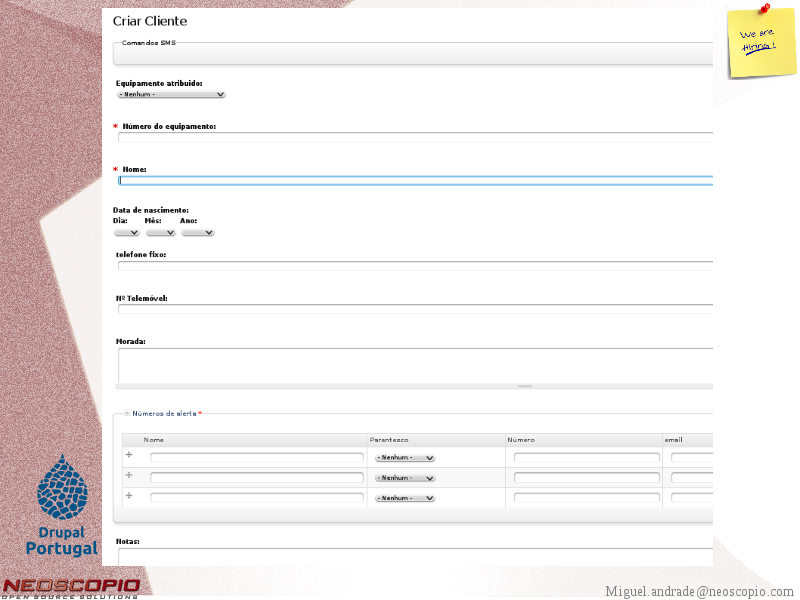Image resolution: width=800 pixels, height=600 pixels.
Task: Click the Nº Telemóvel input field
Action: (415, 309)
